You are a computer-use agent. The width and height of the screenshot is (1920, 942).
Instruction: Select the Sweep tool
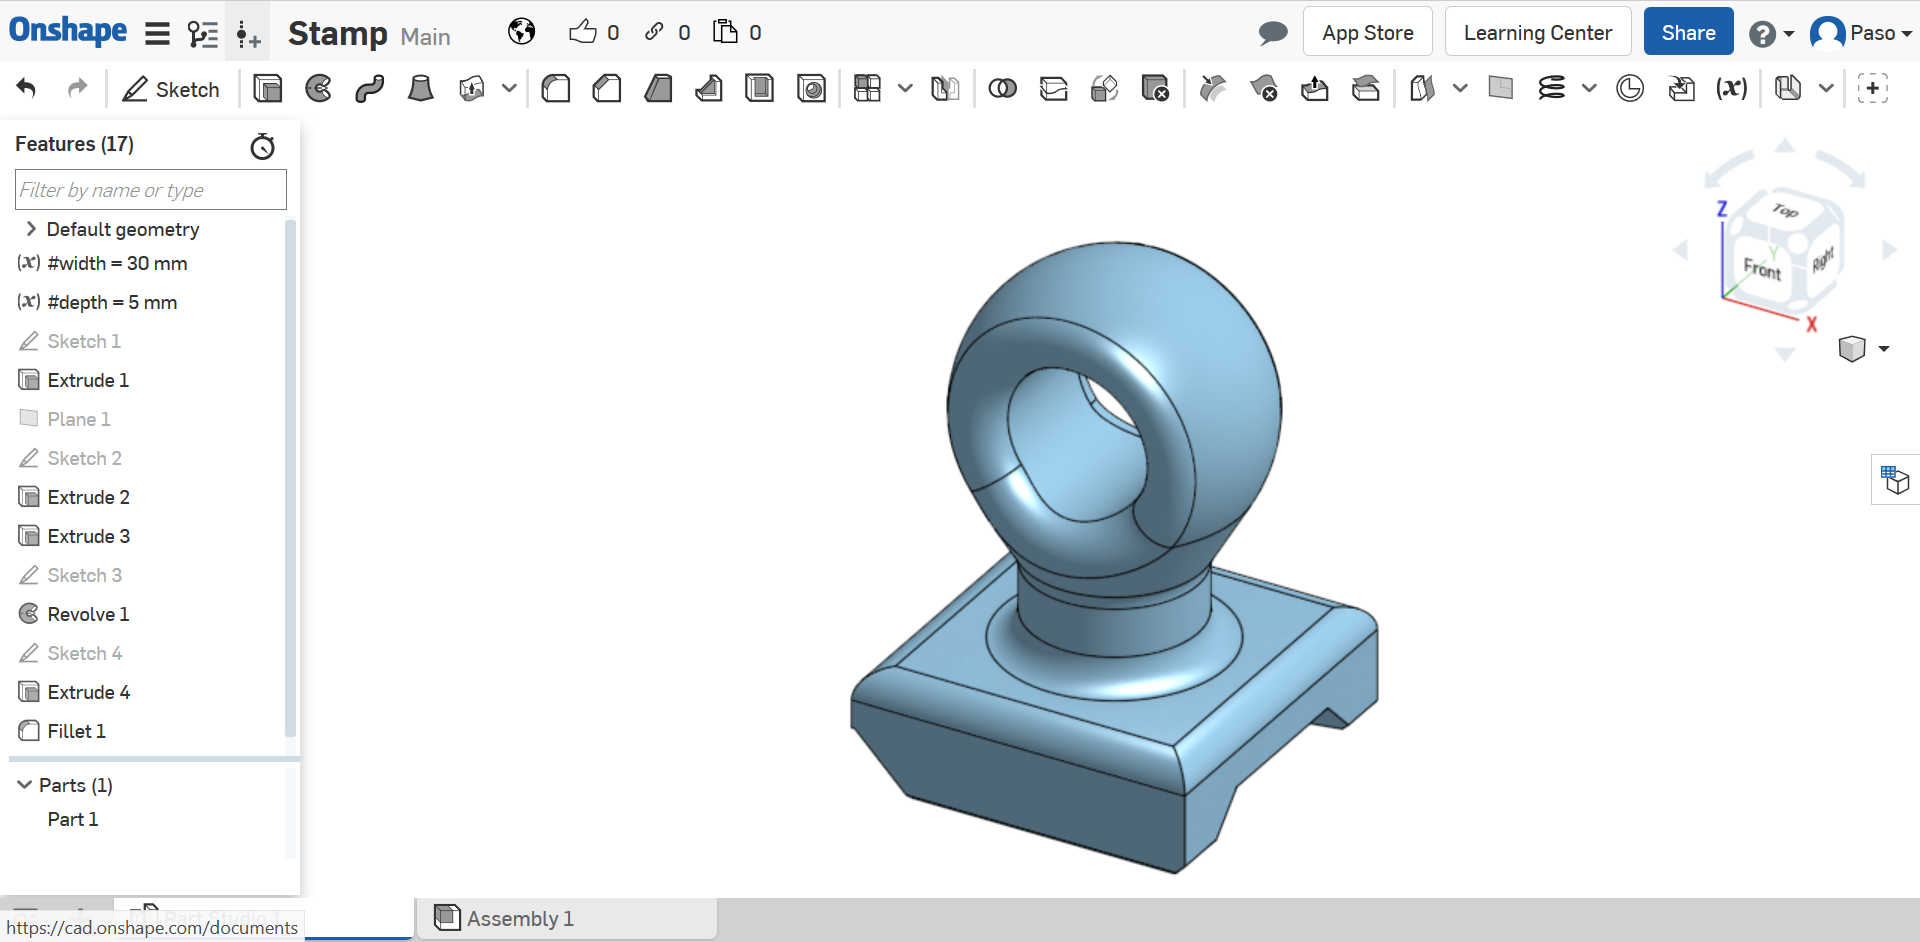click(369, 89)
